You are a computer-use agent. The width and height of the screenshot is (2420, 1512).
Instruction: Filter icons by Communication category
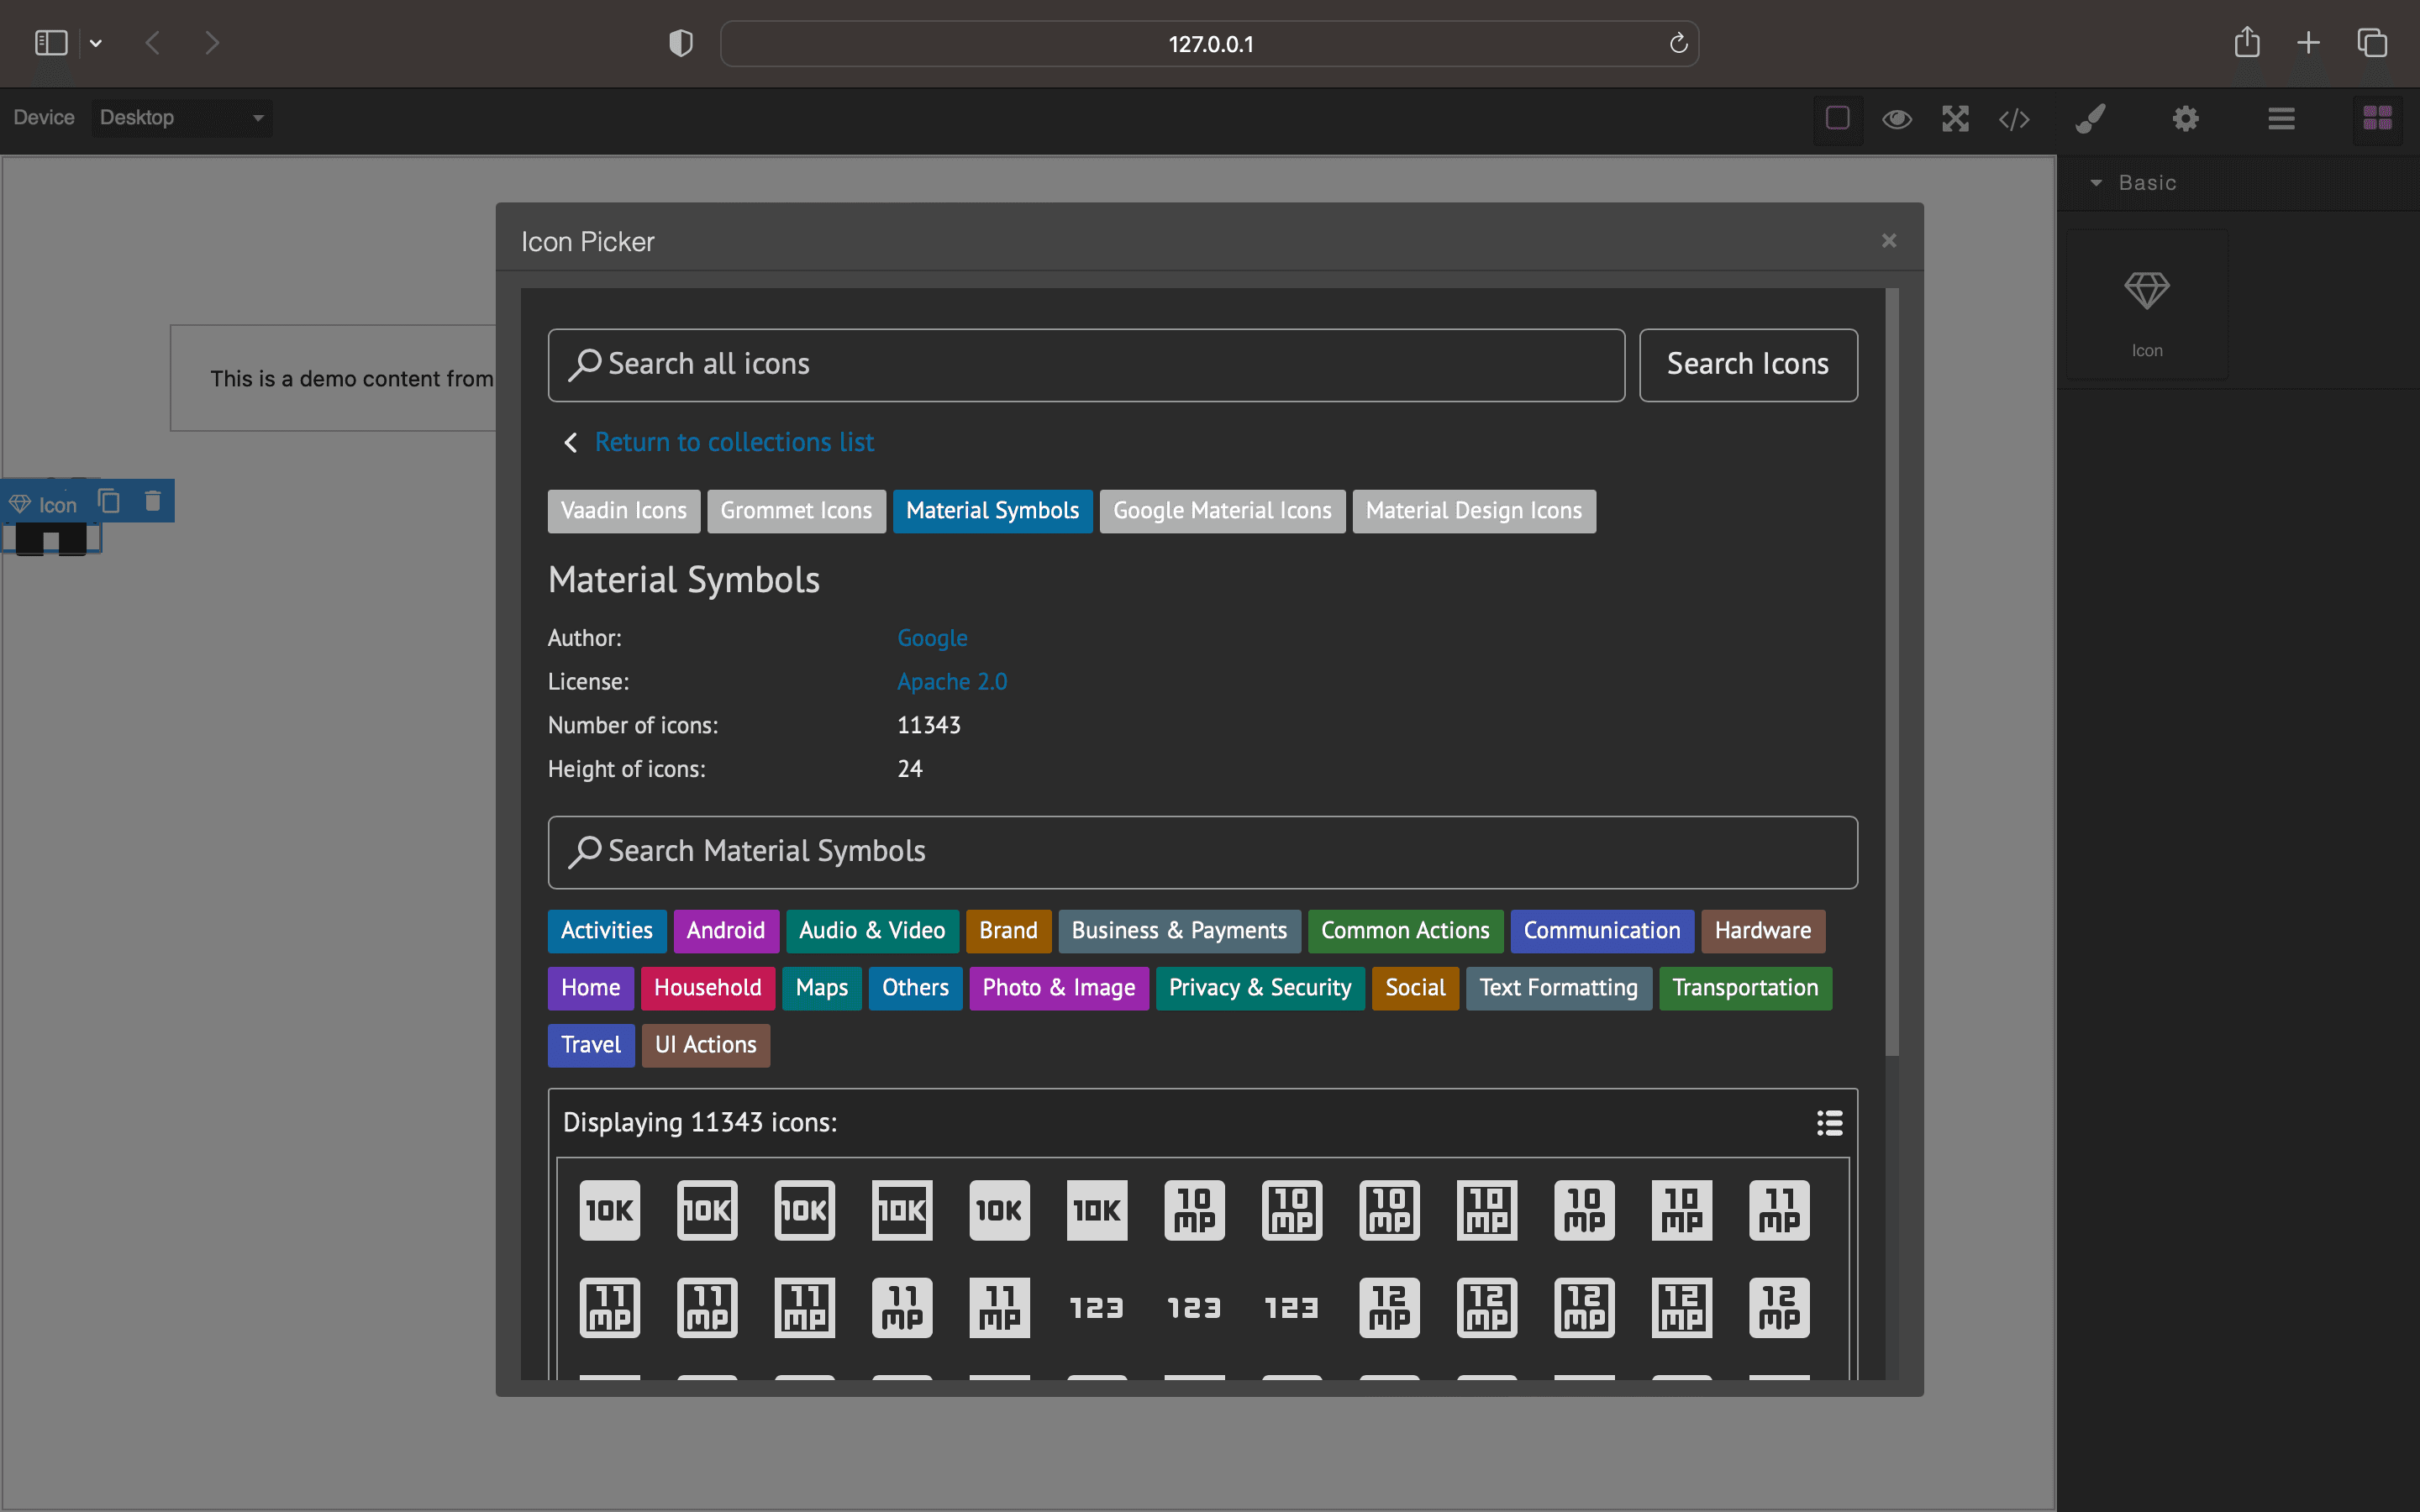1602,931
